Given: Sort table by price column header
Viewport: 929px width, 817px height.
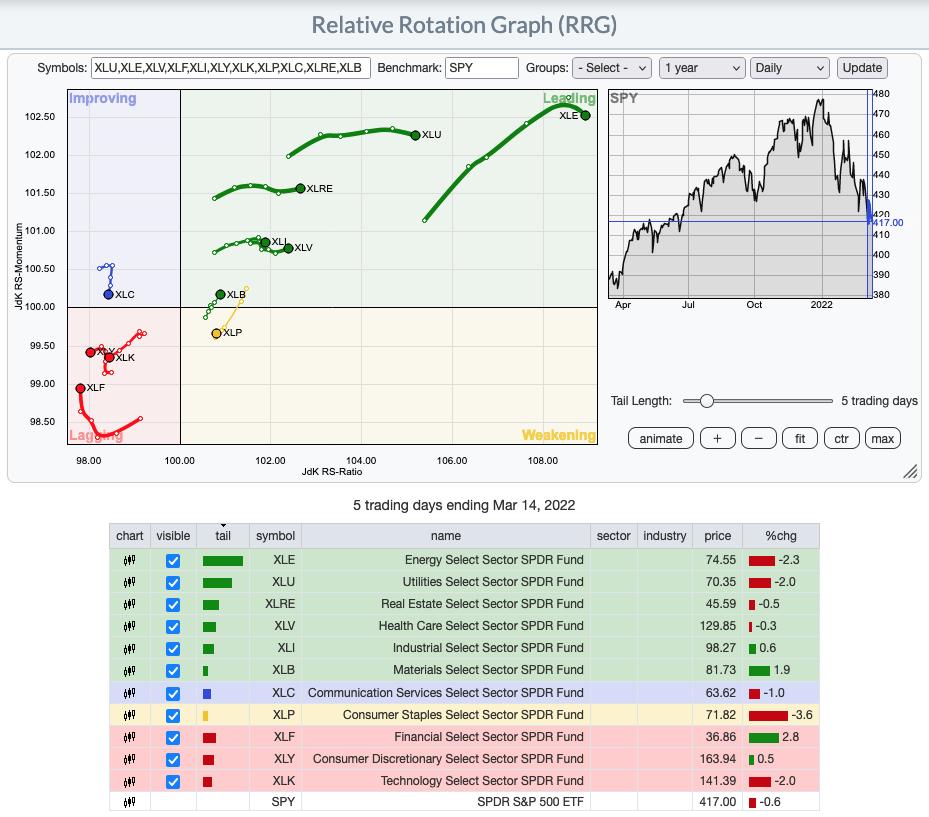Looking at the screenshot, I should (717, 536).
